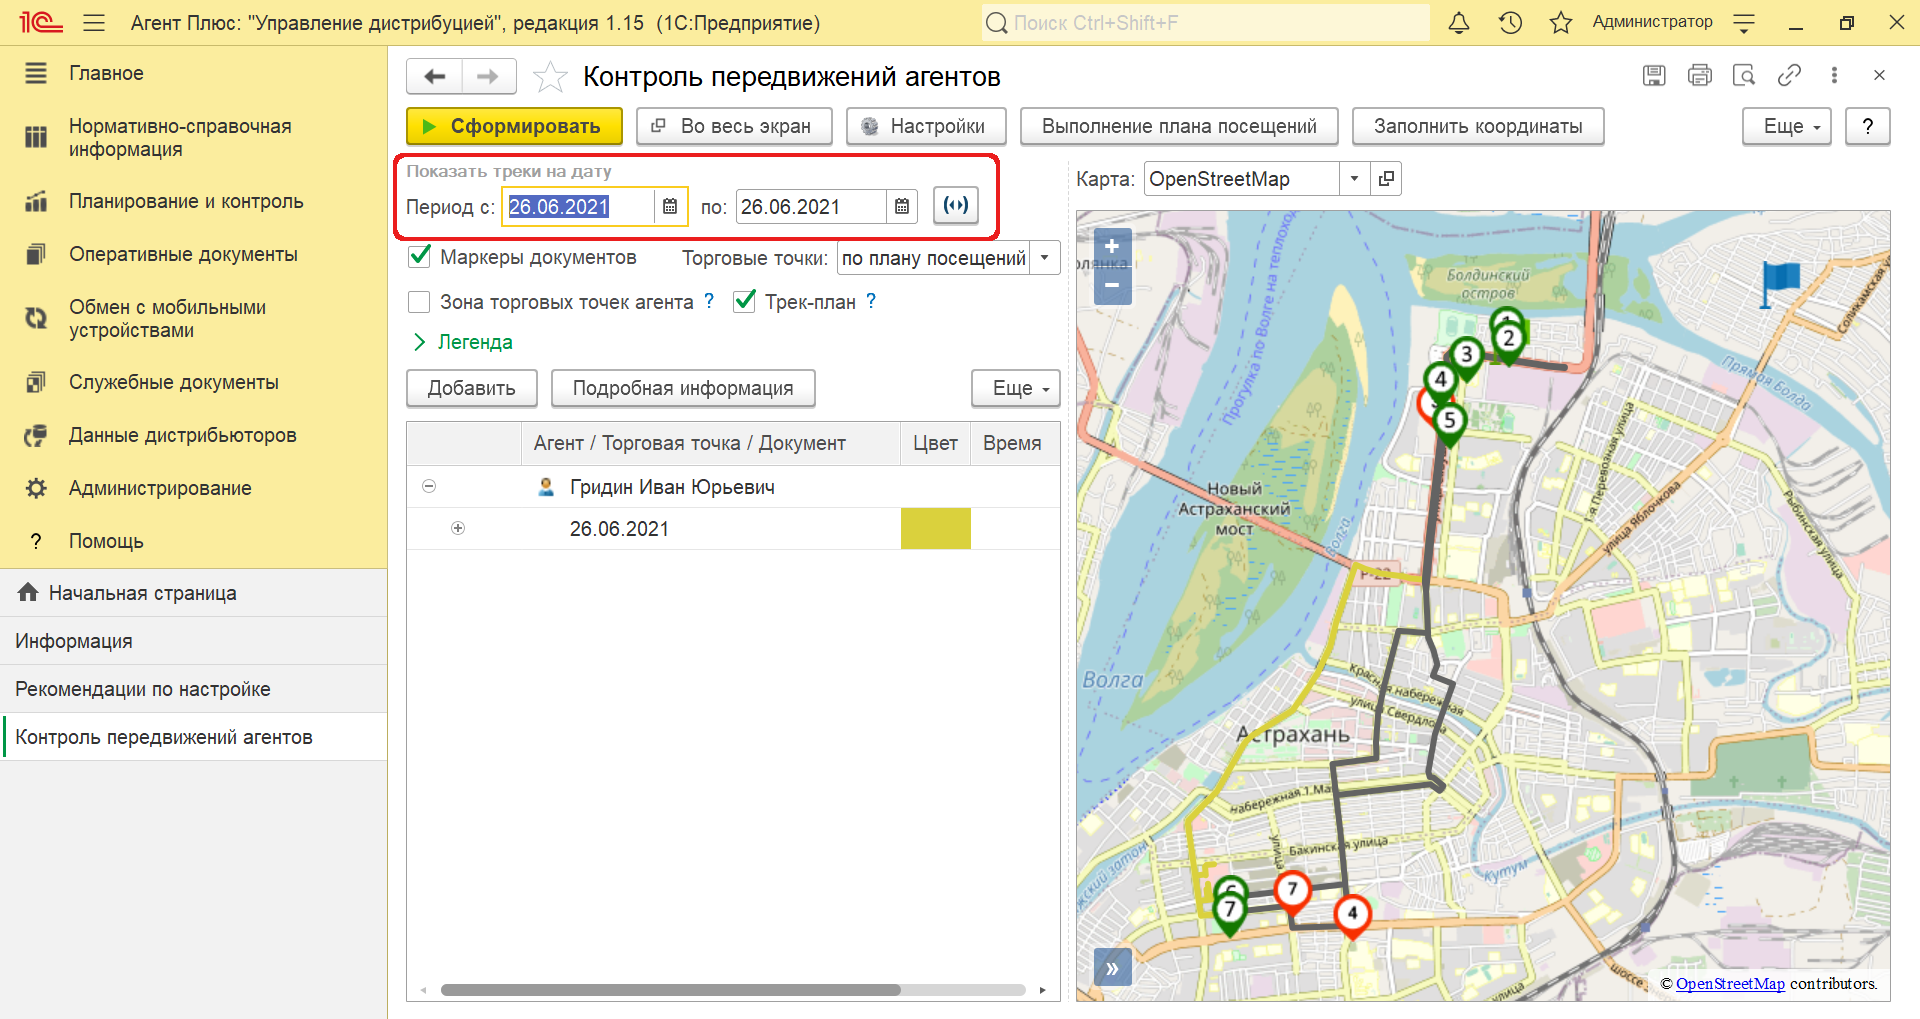Toggle the Трек-план checkbox
This screenshot has width=1920, height=1019.
tap(744, 302)
